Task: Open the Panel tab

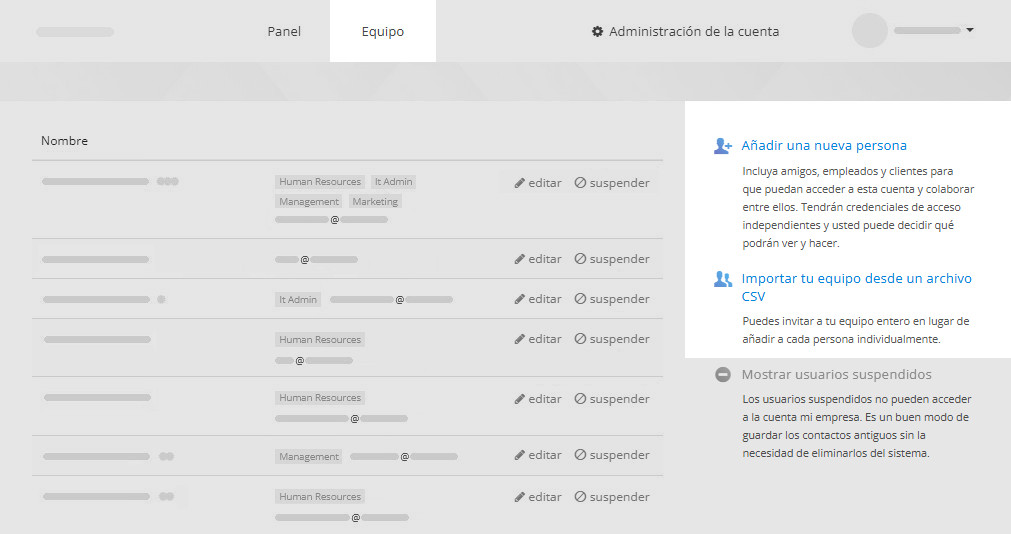Action: [284, 32]
